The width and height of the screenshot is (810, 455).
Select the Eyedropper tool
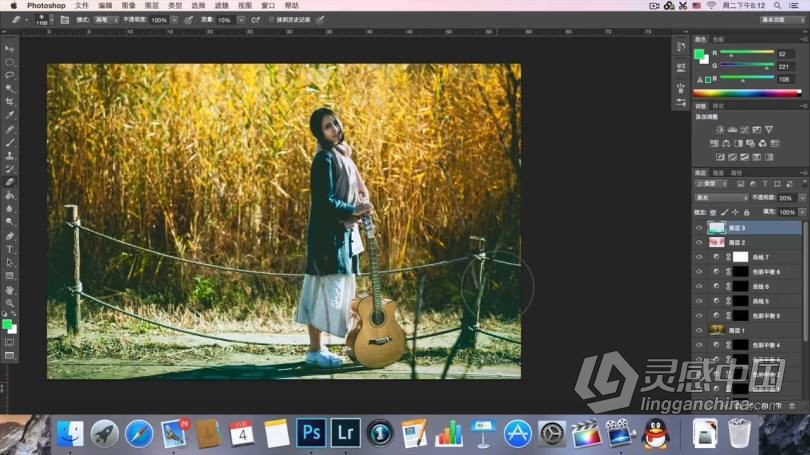pos(10,115)
